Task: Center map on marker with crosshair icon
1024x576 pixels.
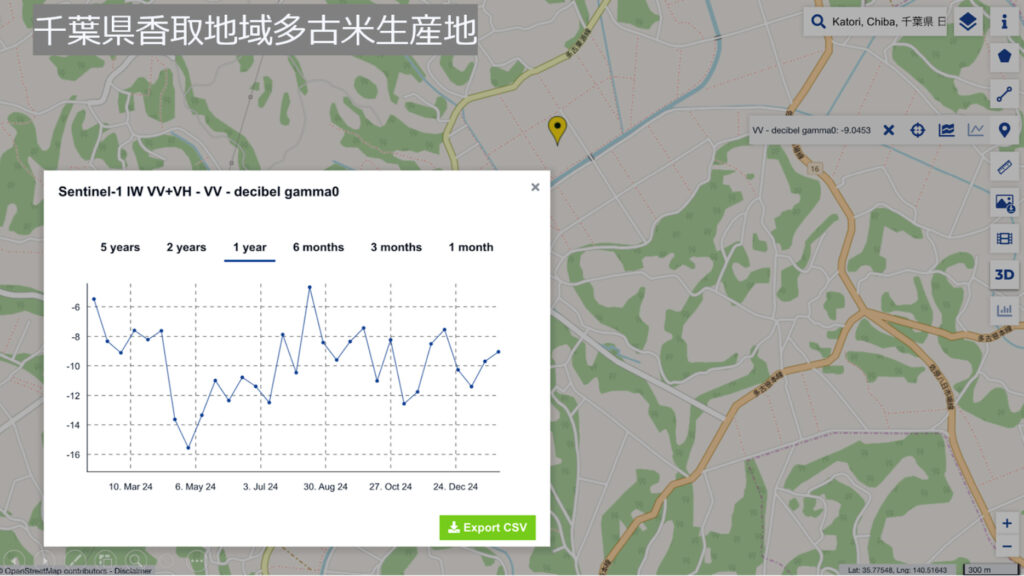Action: point(917,130)
